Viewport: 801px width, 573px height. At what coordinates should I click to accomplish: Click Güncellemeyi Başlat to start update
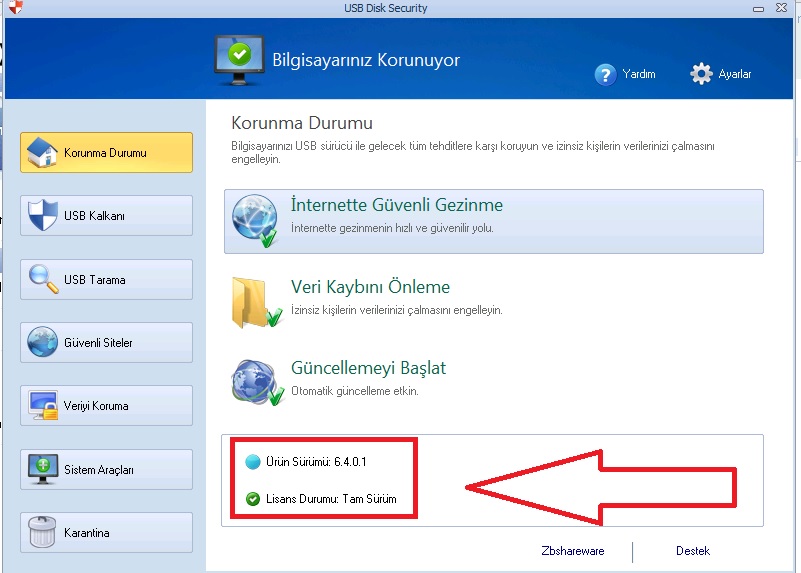coord(368,368)
